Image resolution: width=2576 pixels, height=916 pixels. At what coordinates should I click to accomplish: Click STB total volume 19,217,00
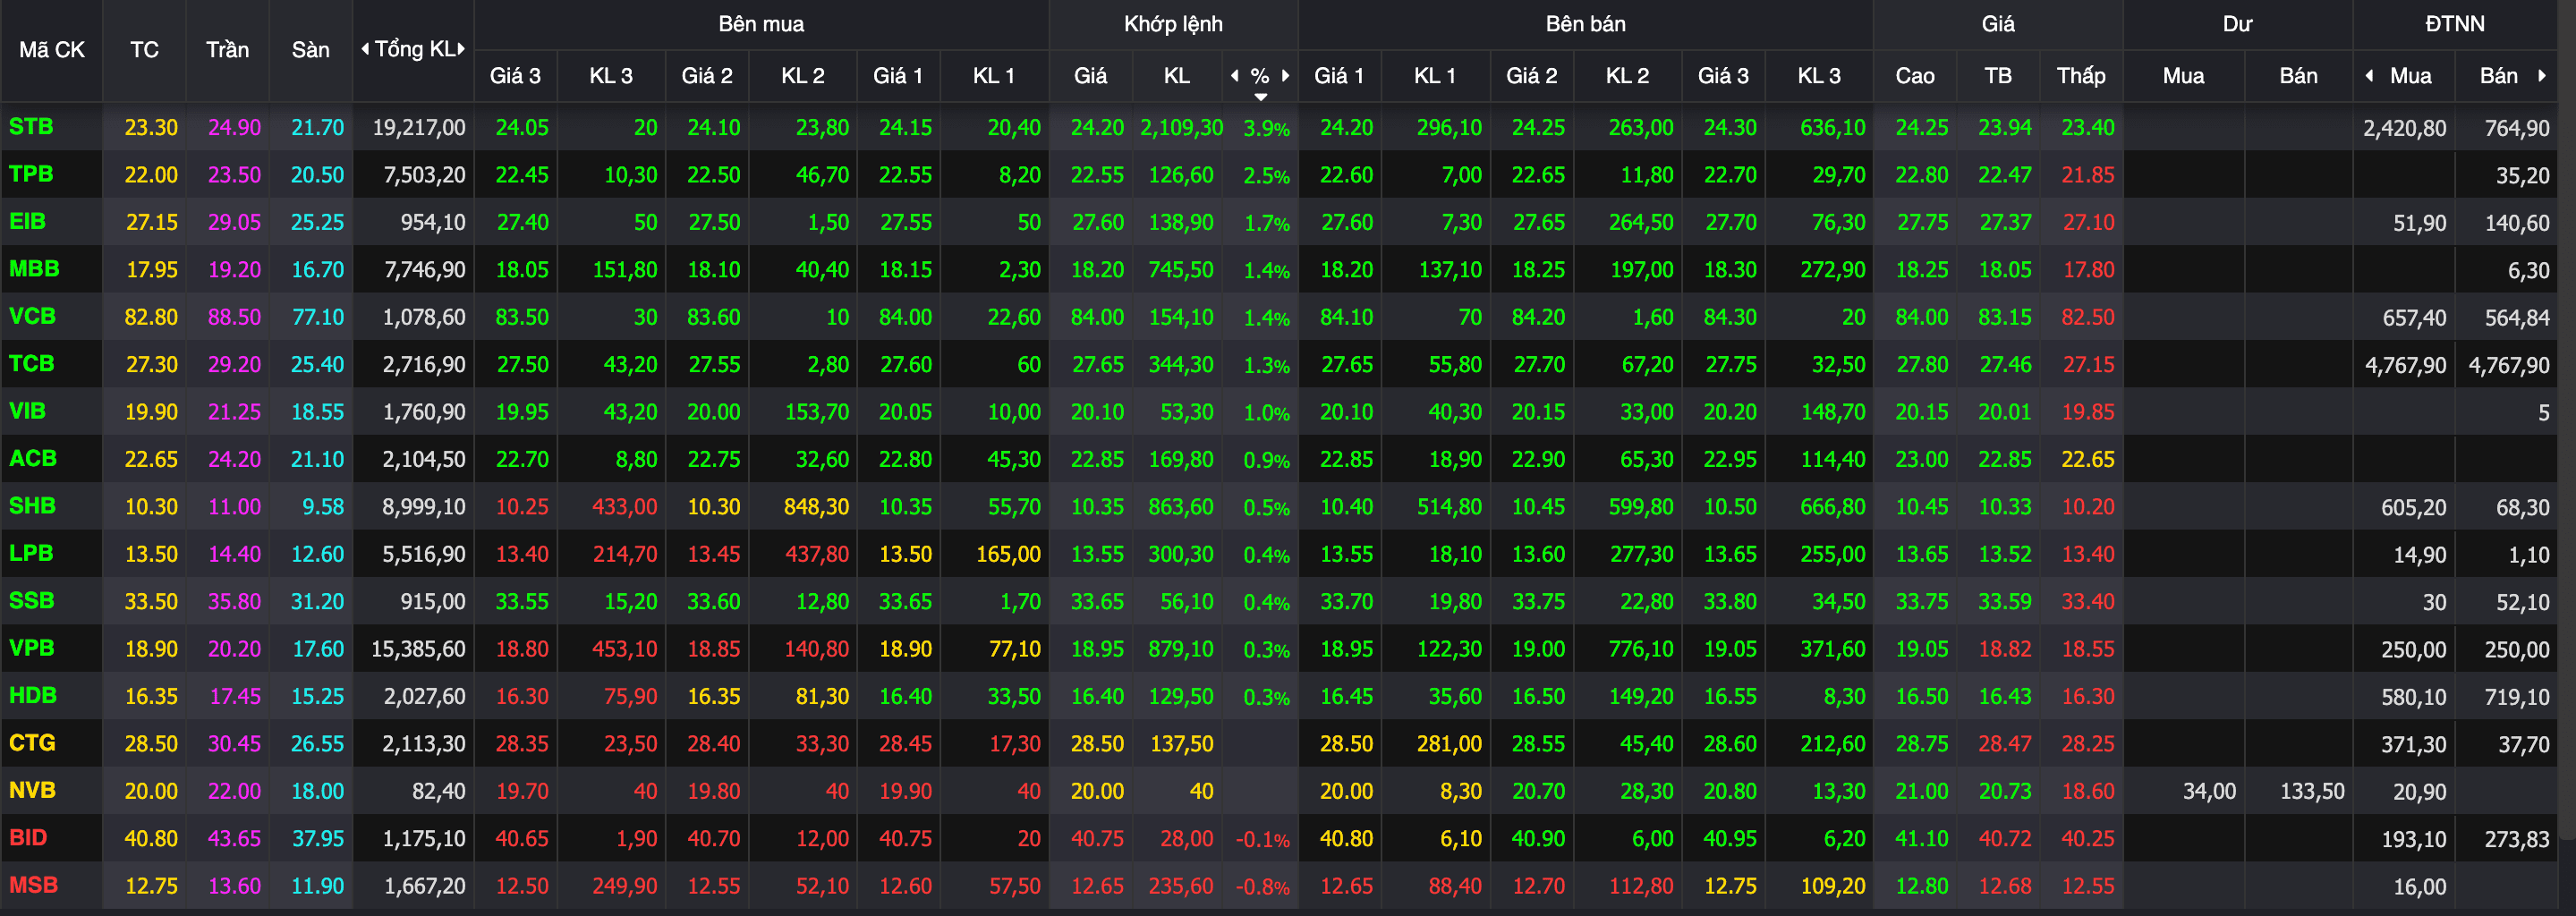tap(419, 128)
